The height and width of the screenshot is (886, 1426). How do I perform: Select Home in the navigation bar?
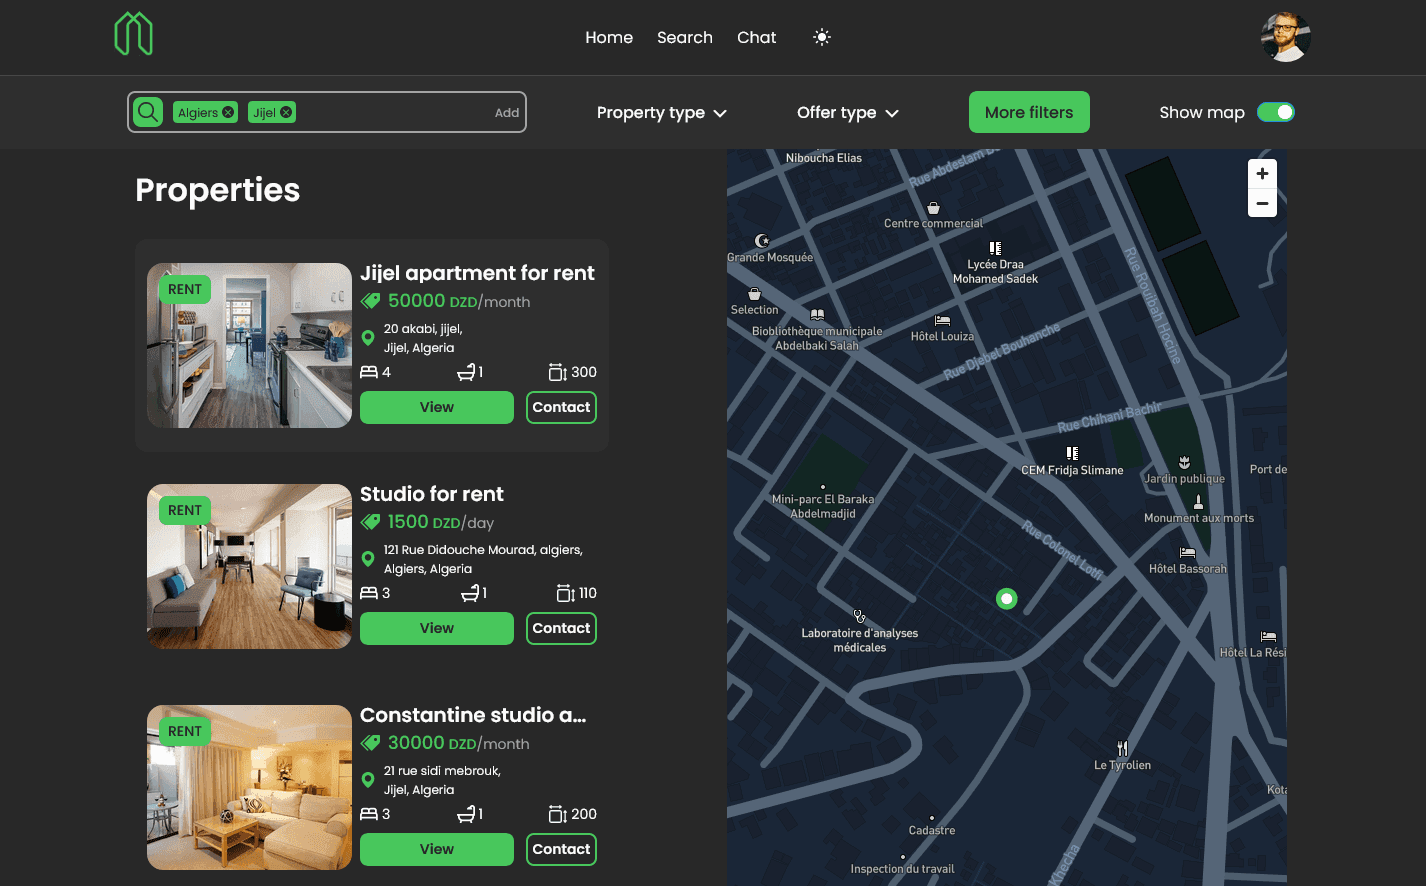(x=609, y=37)
